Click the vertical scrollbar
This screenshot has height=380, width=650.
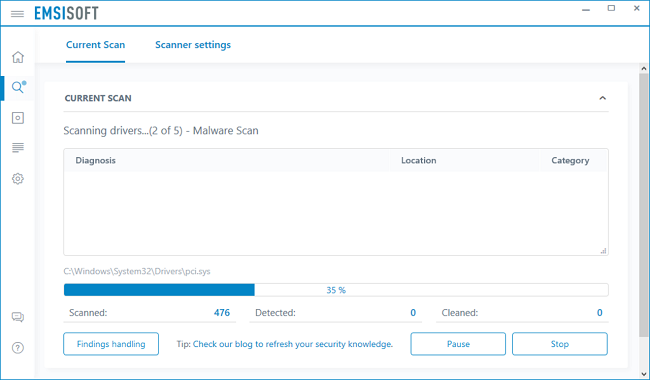click(643, 205)
